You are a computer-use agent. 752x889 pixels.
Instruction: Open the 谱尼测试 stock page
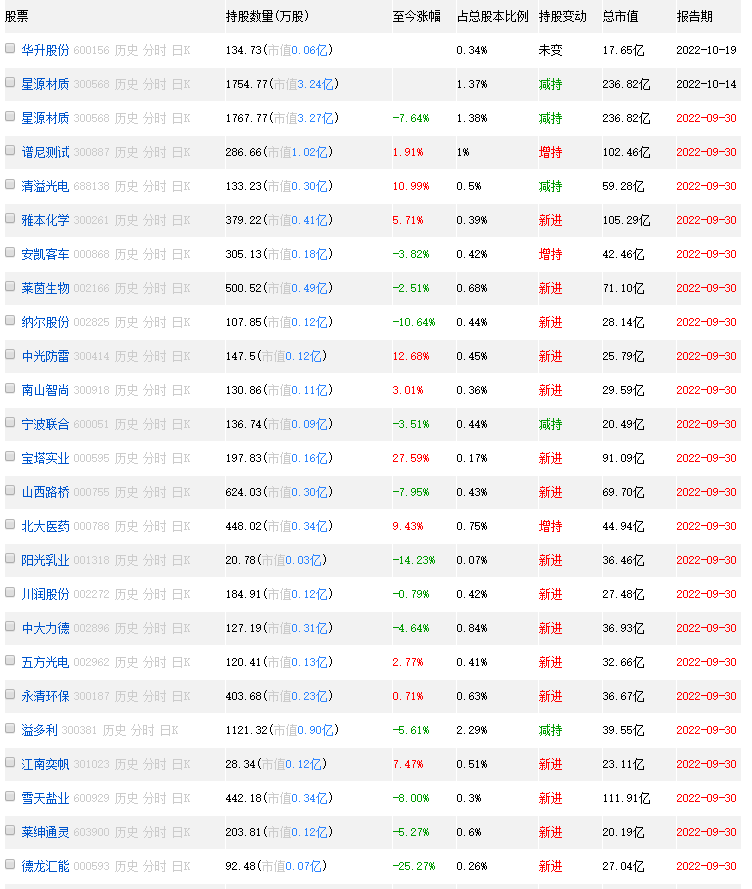pos(45,153)
